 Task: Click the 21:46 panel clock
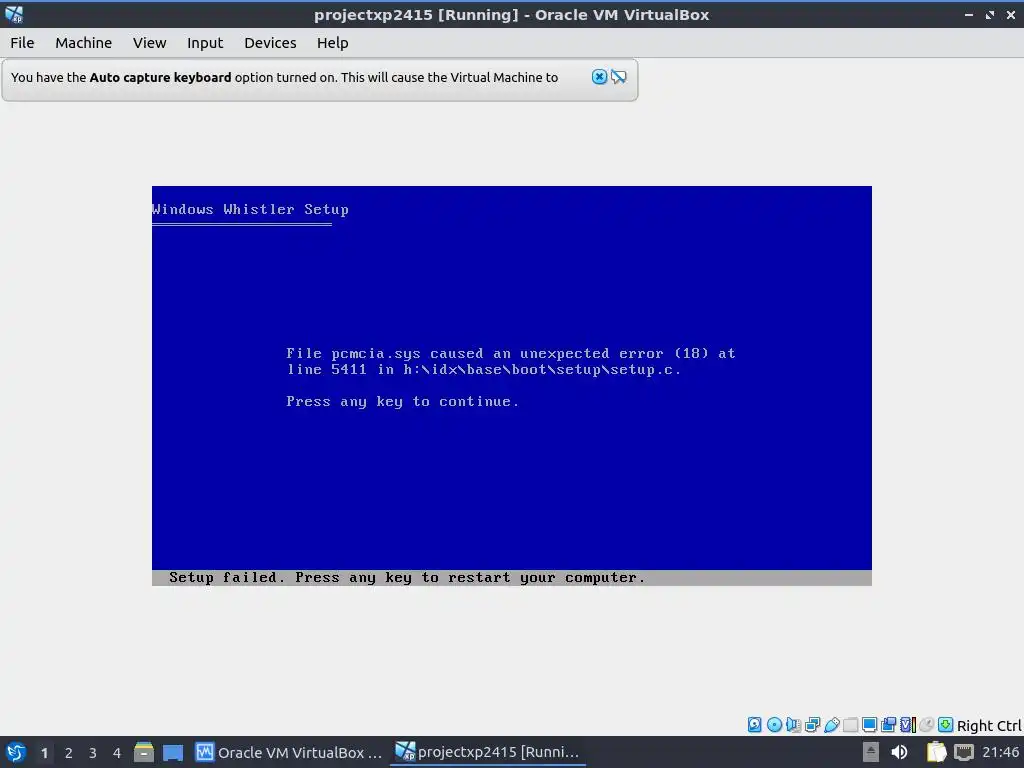click(x=1000, y=752)
